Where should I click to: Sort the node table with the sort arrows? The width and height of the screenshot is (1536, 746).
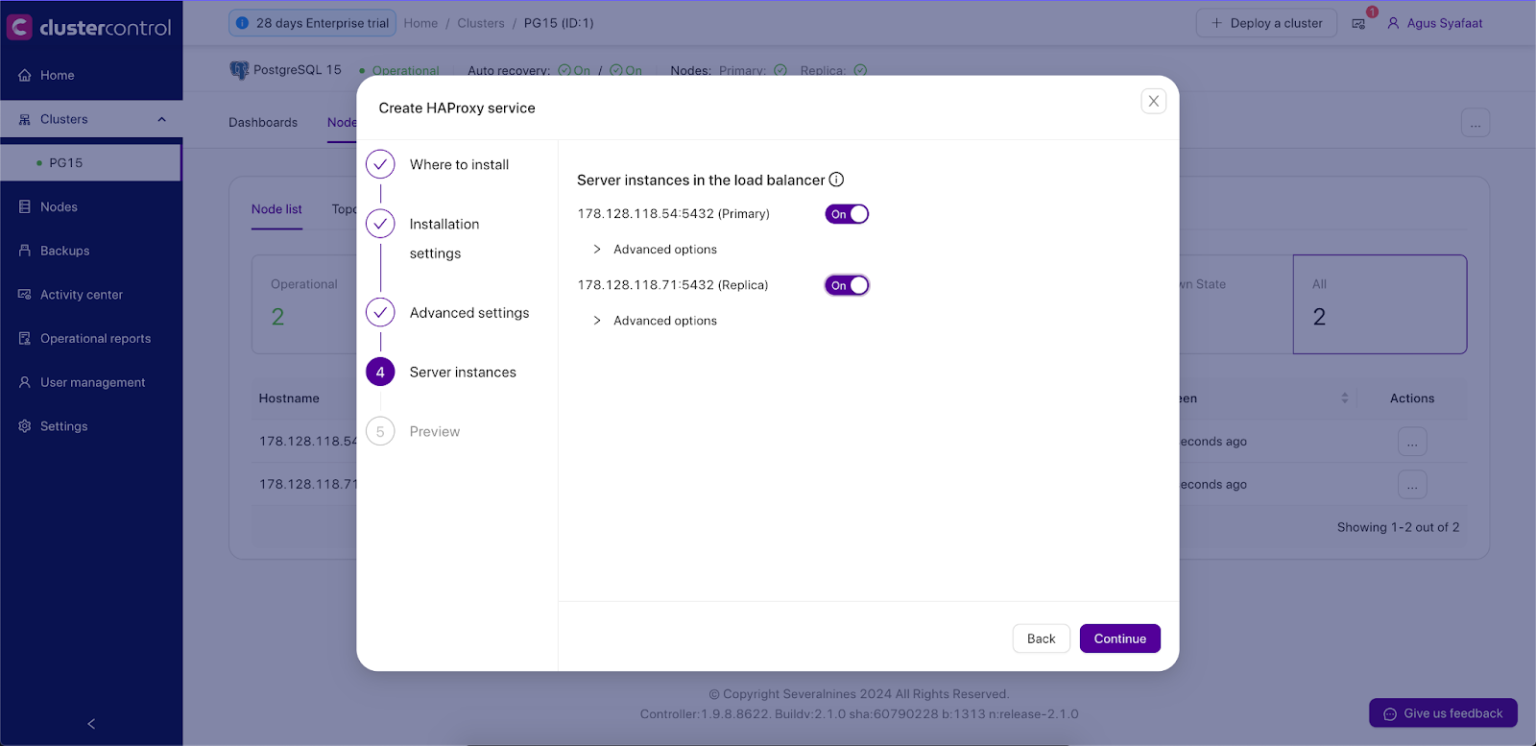click(1345, 399)
